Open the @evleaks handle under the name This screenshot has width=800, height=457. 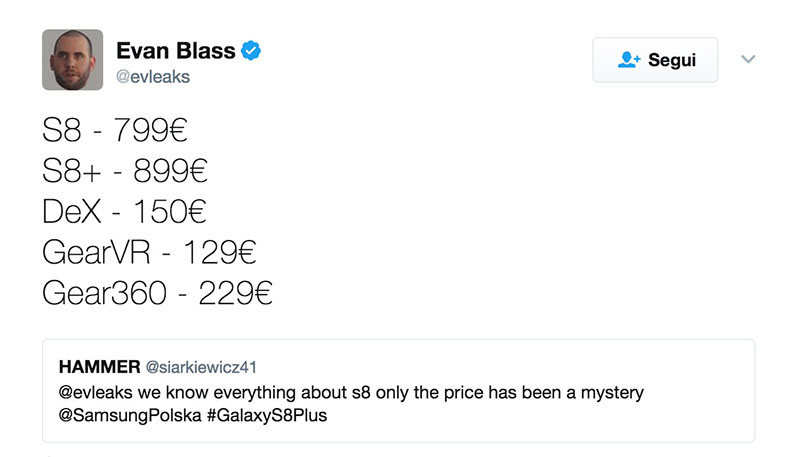(x=153, y=77)
